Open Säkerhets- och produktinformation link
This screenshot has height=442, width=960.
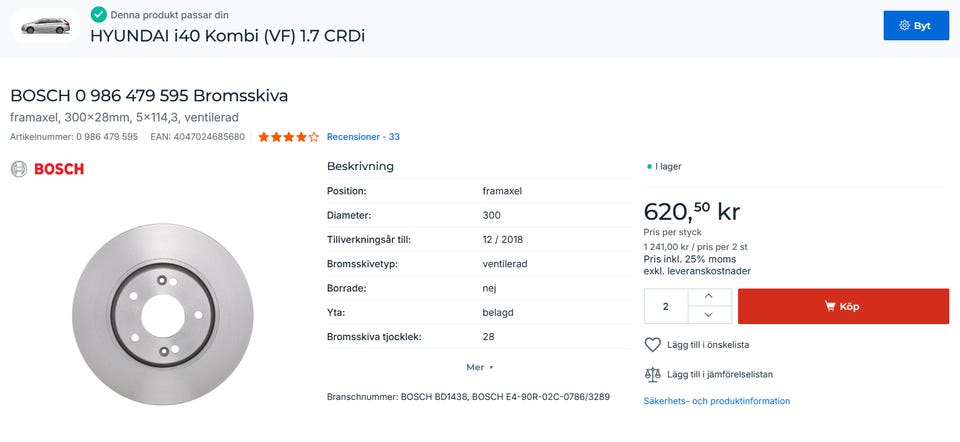click(x=716, y=401)
